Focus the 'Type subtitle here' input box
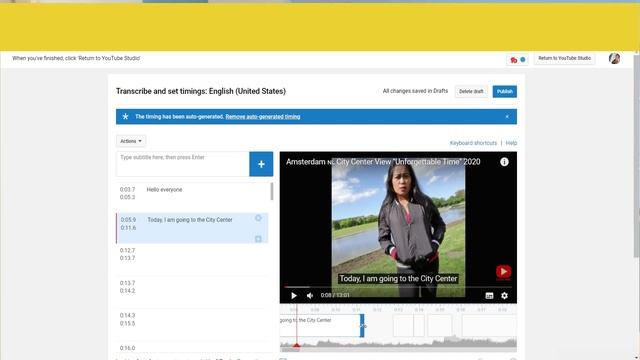640x360 pixels. 182,164
